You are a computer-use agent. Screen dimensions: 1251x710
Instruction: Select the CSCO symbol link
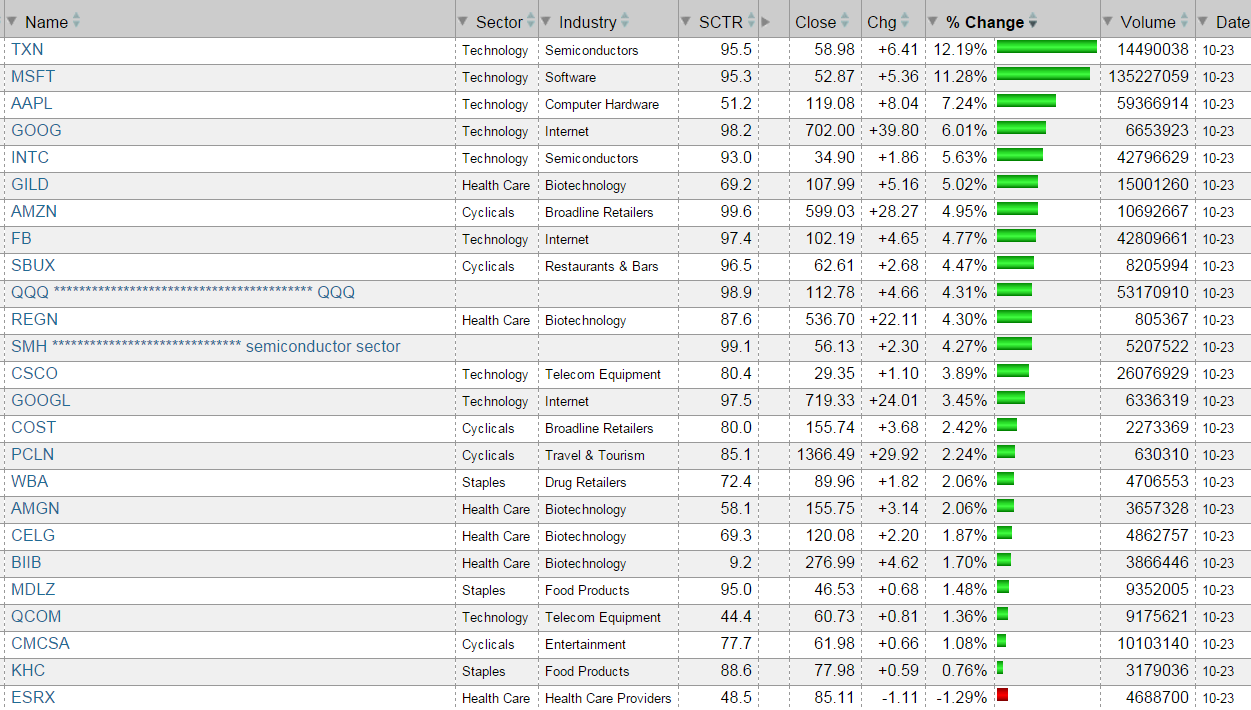(x=34, y=373)
